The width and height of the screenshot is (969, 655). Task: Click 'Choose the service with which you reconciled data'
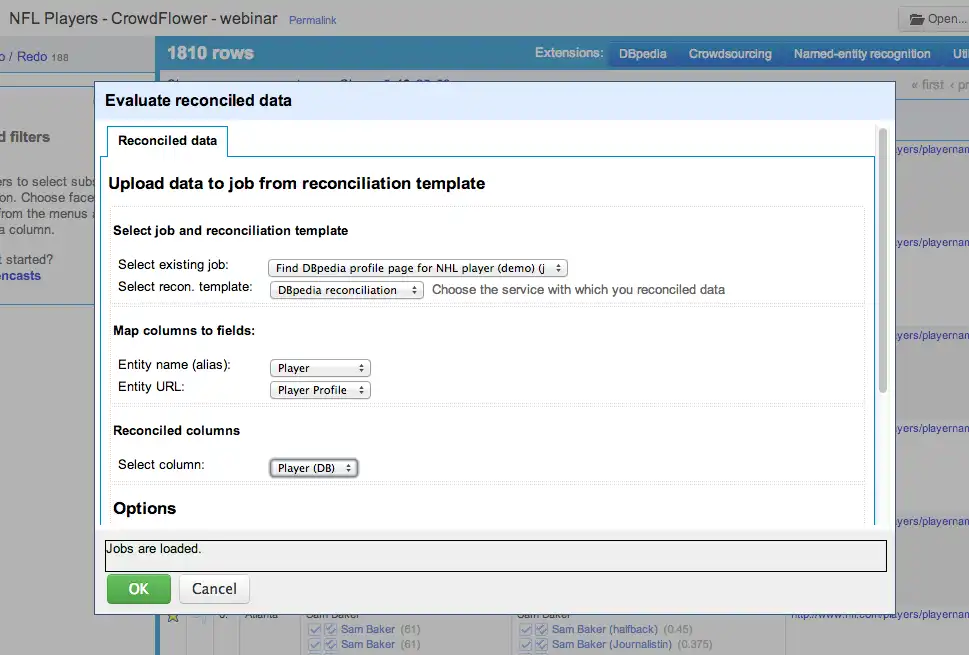[x=578, y=290]
